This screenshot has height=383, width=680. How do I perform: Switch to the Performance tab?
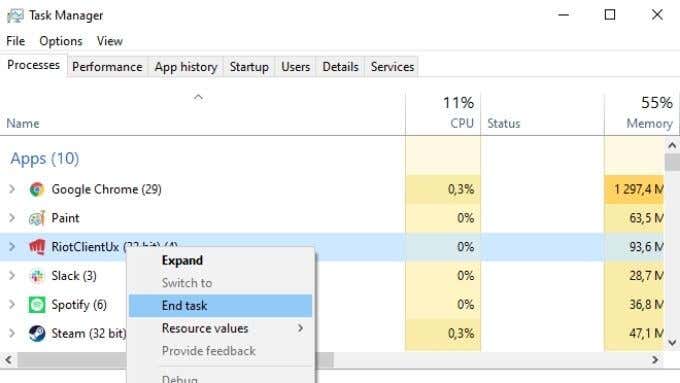107,67
